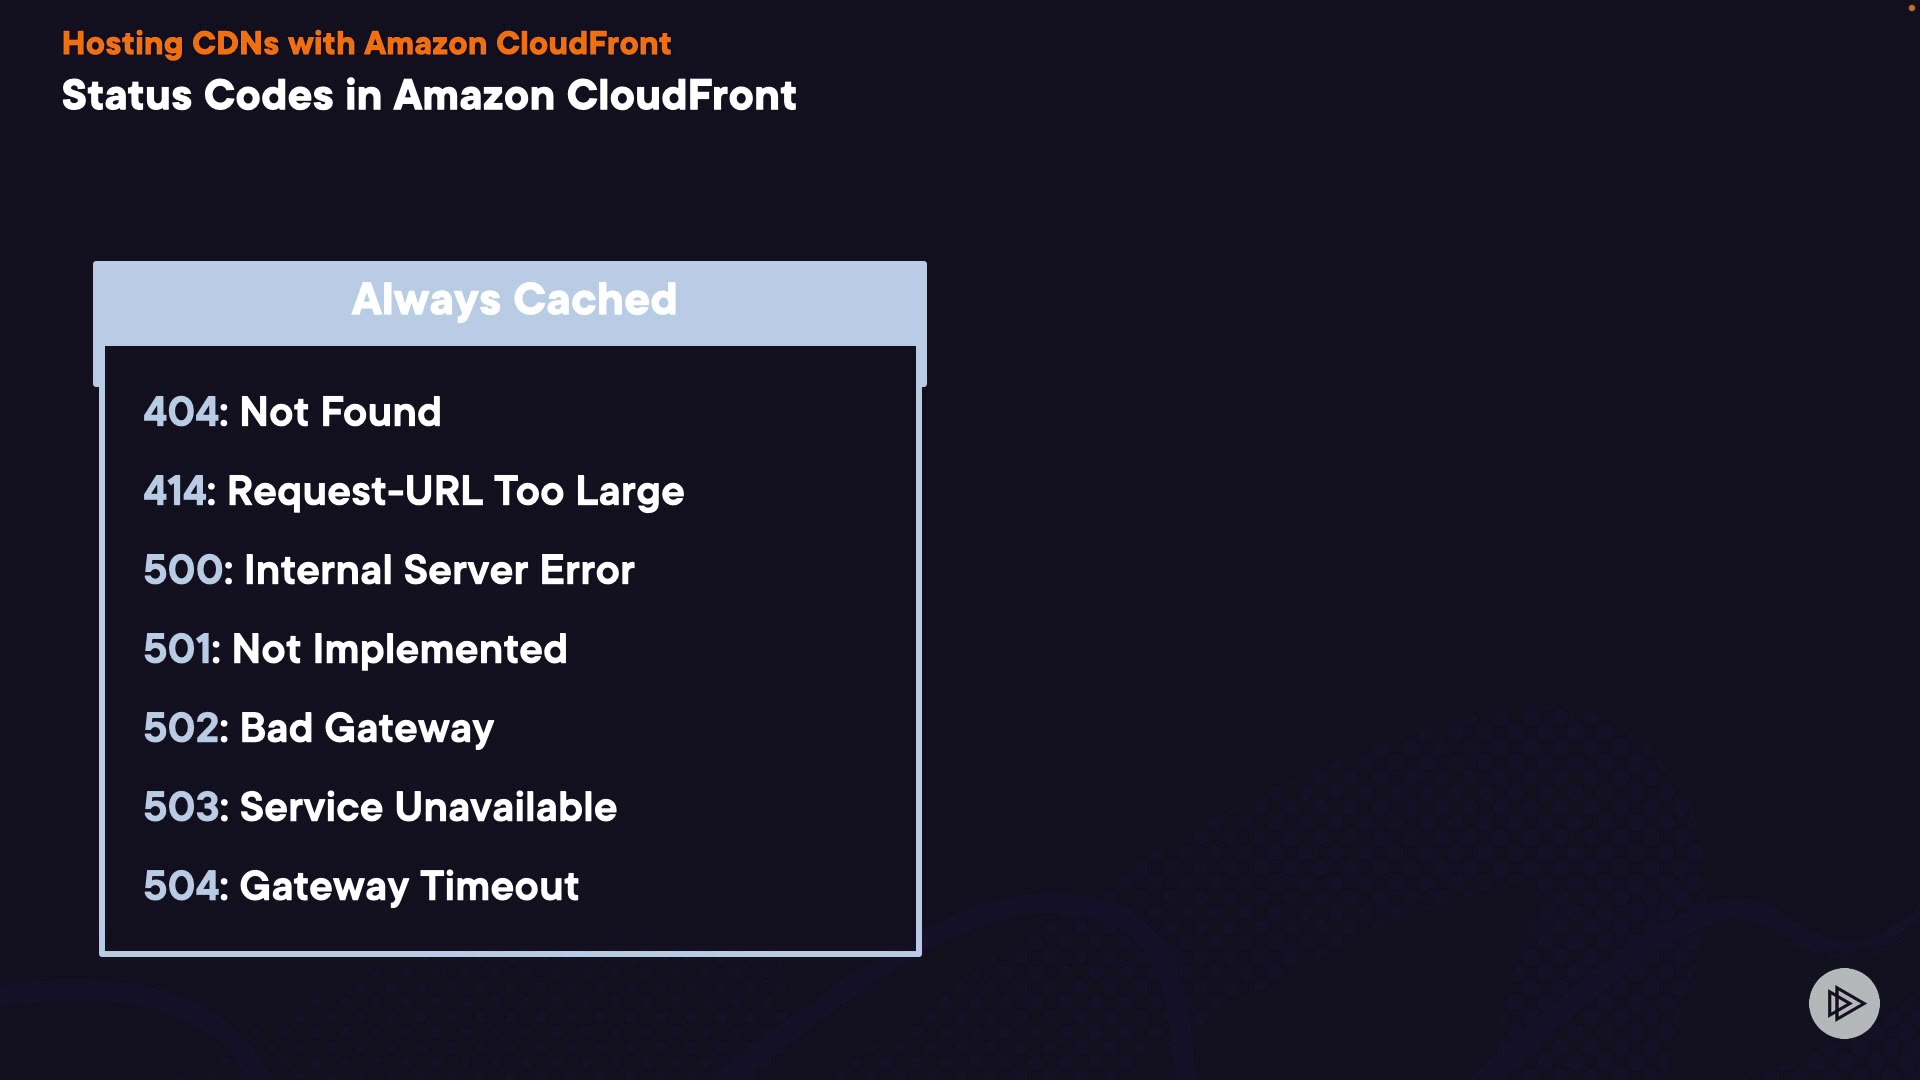Click the 414 status code number
This screenshot has height=1080, width=1920.
tap(174, 491)
